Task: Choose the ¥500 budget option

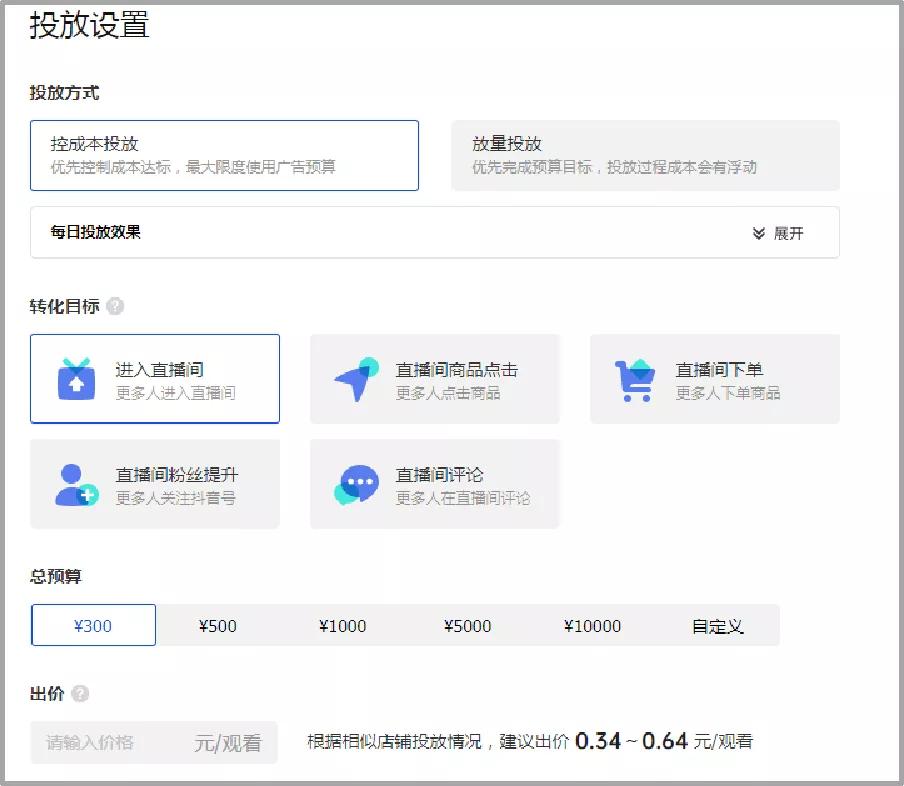Action: click(218, 625)
